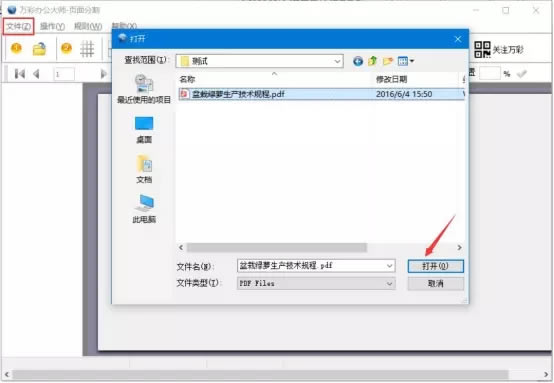
Task: Click the grid split toolbar icon
Action: (87, 49)
